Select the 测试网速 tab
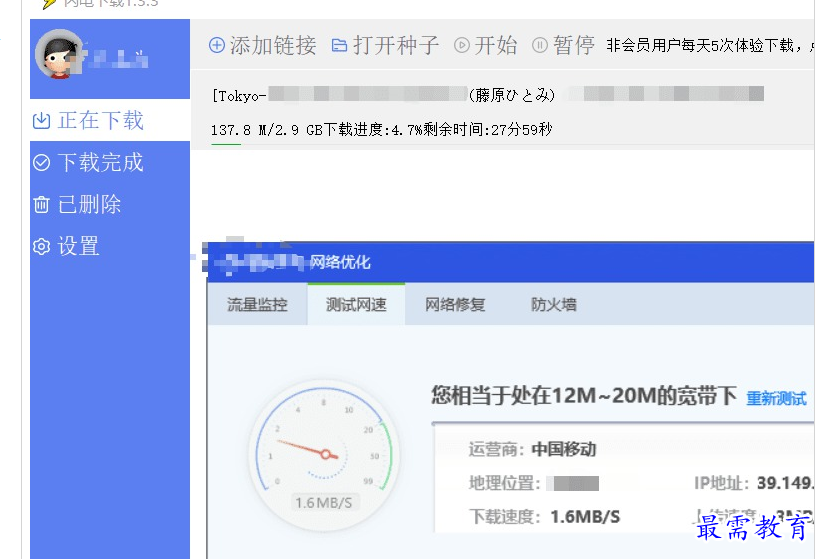 point(356,305)
